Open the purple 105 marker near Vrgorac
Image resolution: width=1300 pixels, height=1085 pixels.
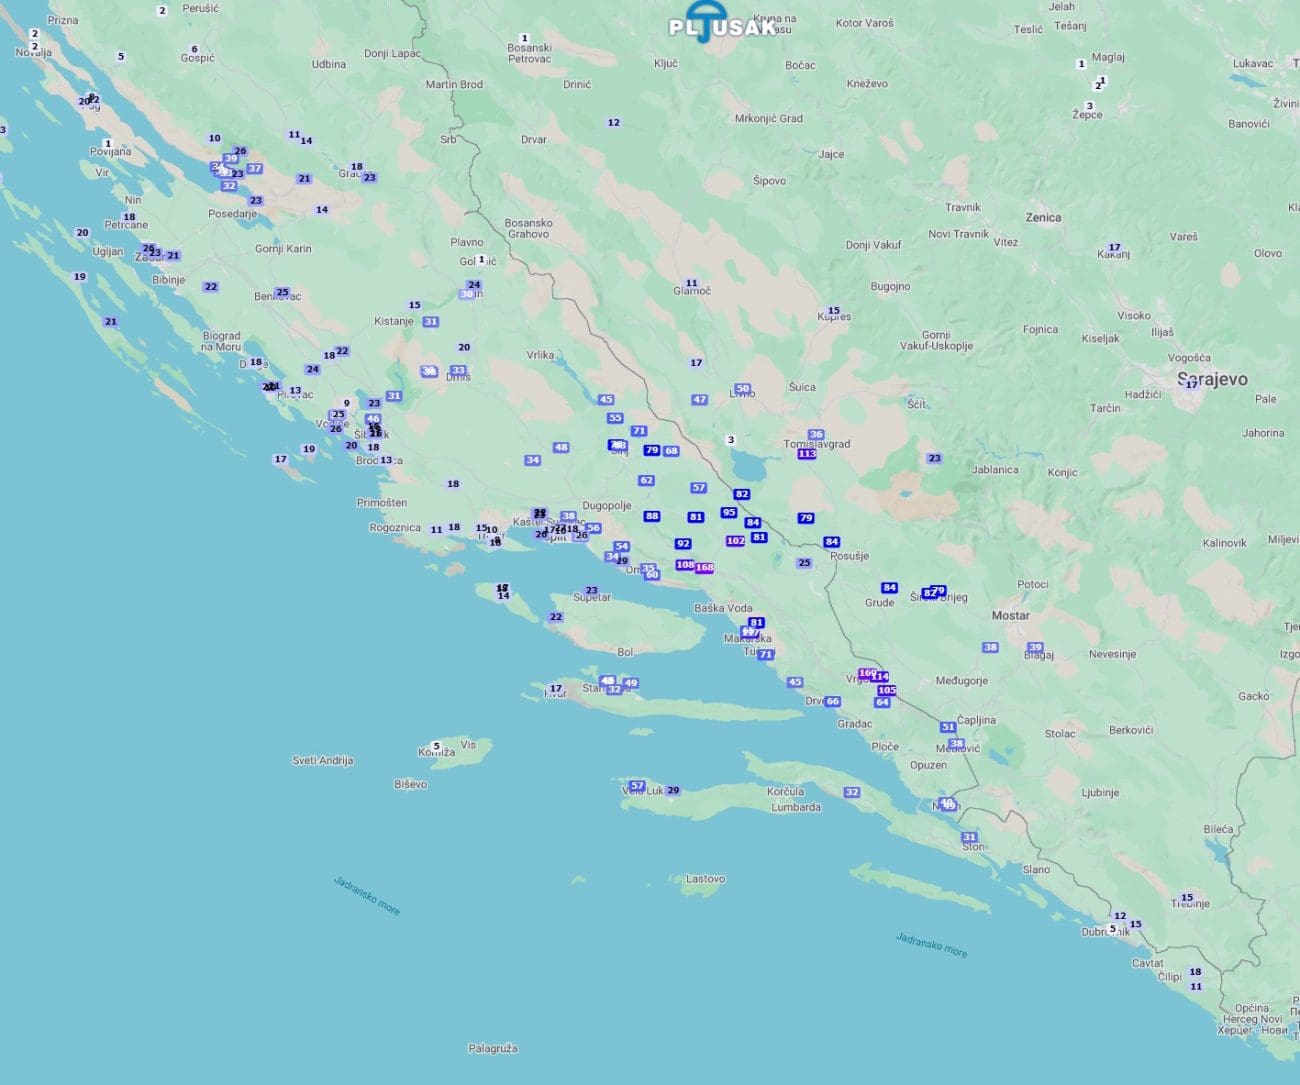[886, 691]
